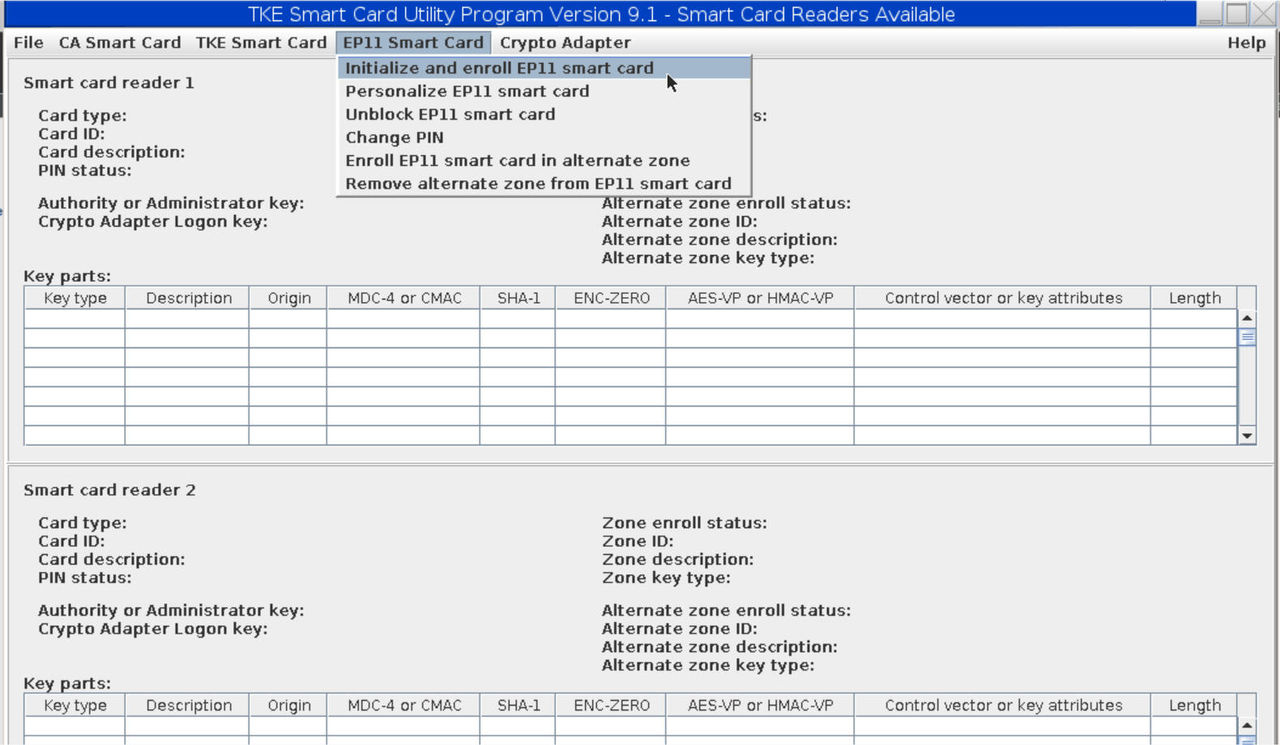1280x745 pixels.
Task: Click the ENC-ZERO column header in reader 1
Action: [611, 298]
